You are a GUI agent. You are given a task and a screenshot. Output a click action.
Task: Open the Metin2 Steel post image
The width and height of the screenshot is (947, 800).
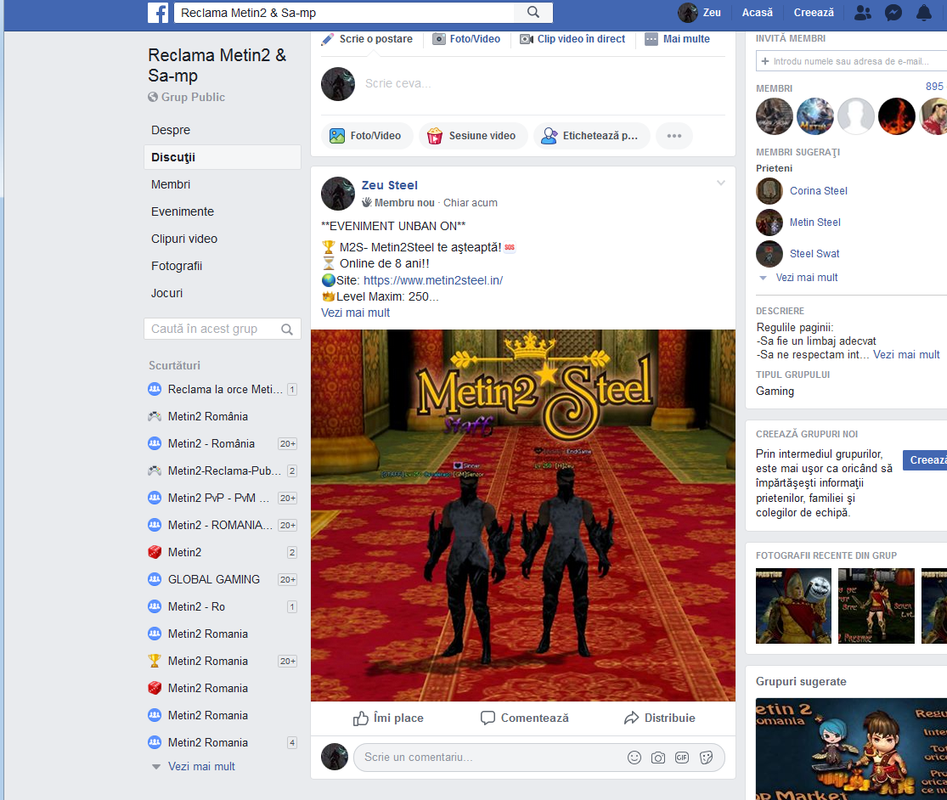coord(523,516)
